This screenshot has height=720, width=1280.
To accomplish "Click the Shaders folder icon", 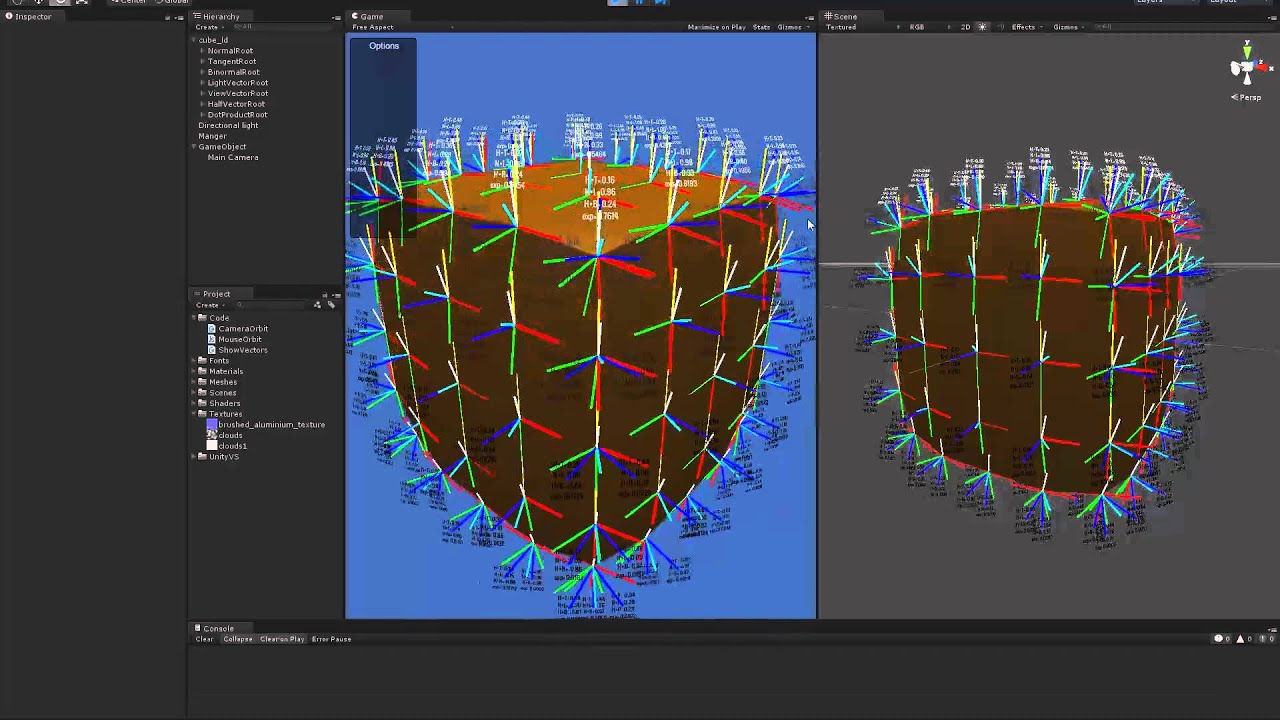I will click(203, 403).
